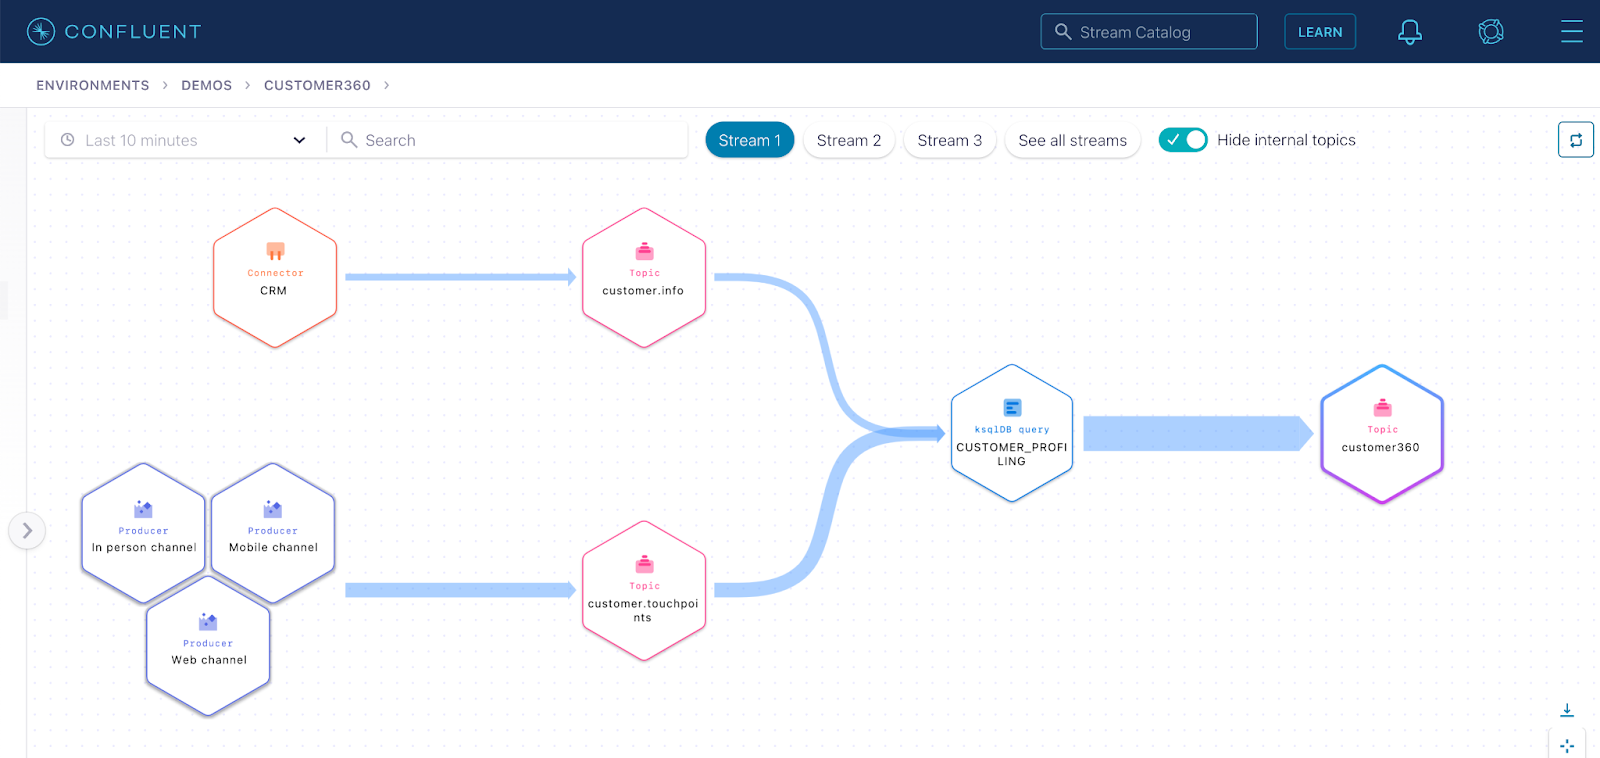
Task: Switch to the Stream 2 tab
Action: point(849,140)
